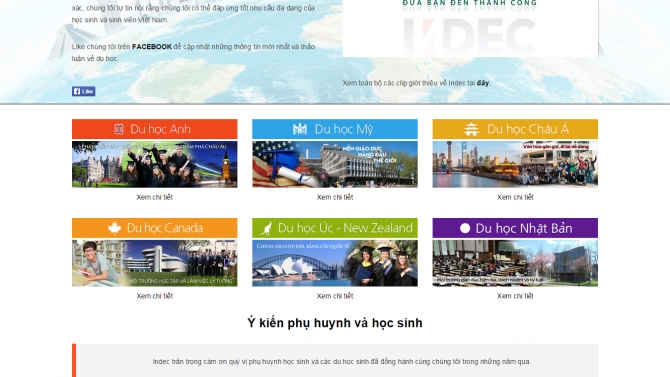Click the booth icon in the Du học Anh header
The image size is (670, 377).
[x=119, y=129]
